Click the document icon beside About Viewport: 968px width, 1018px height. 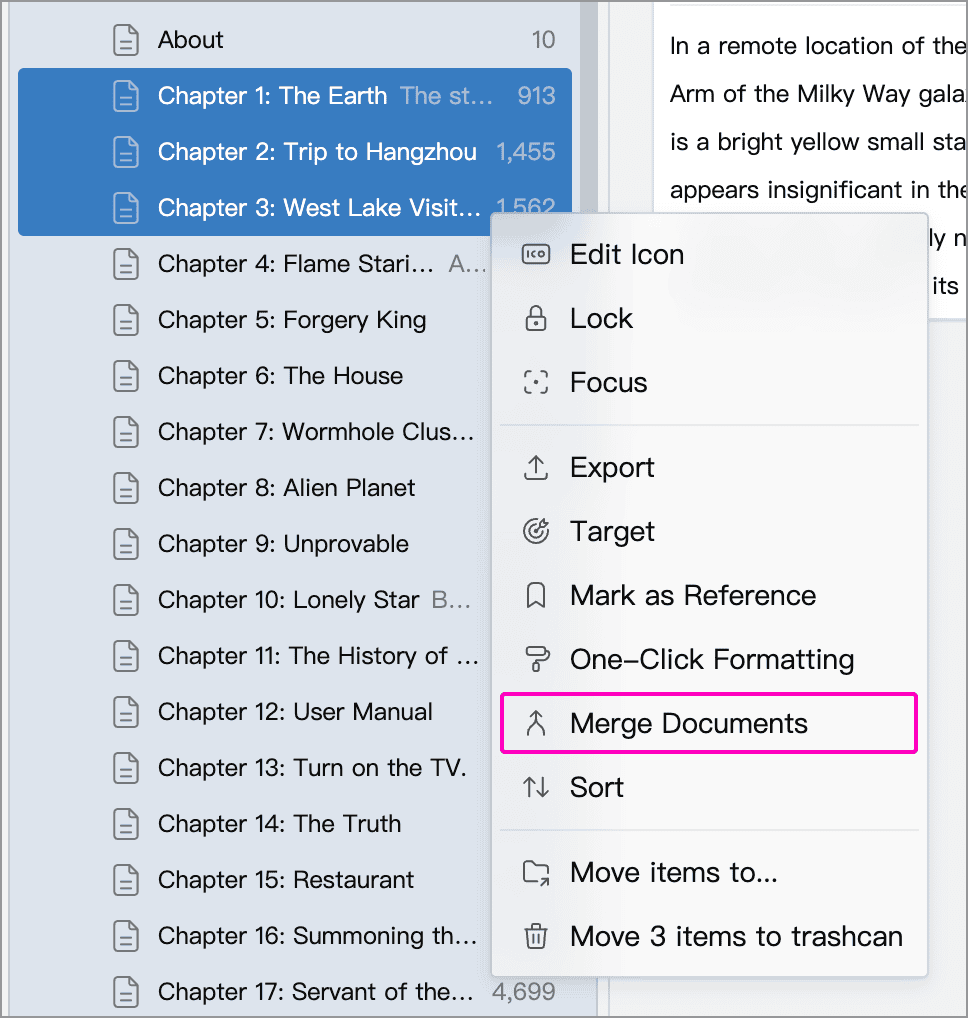(x=126, y=40)
